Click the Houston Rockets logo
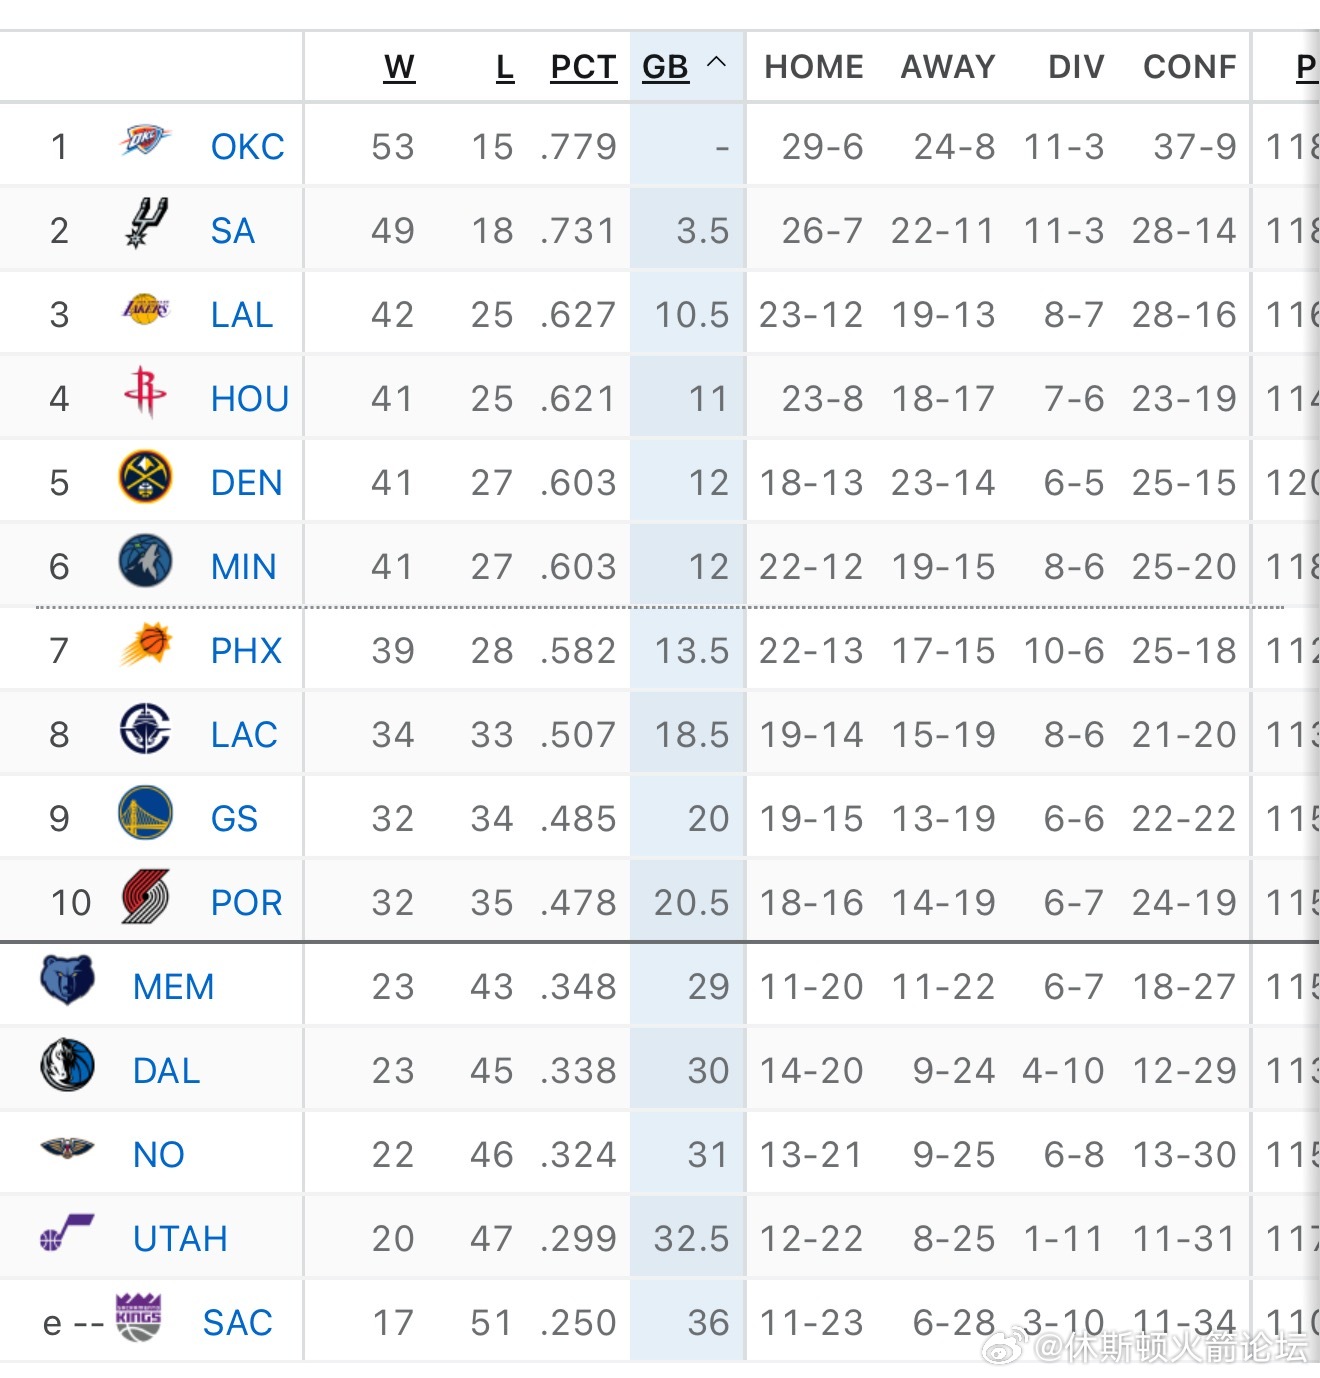1320x1378 pixels. tap(145, 392)
